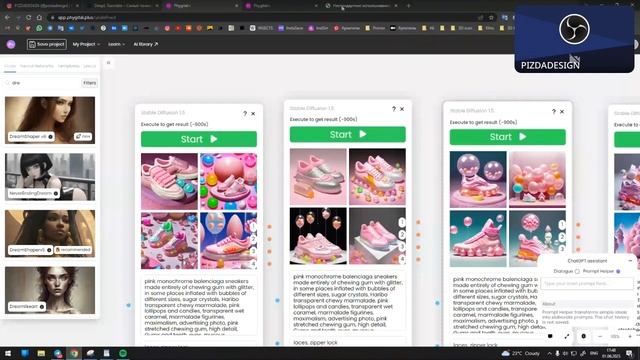Click the fit-to-screen expand icon
Image resolution: width=640 pixels, height=360 pixels.
pyautogui.click(x=567, y=336)
